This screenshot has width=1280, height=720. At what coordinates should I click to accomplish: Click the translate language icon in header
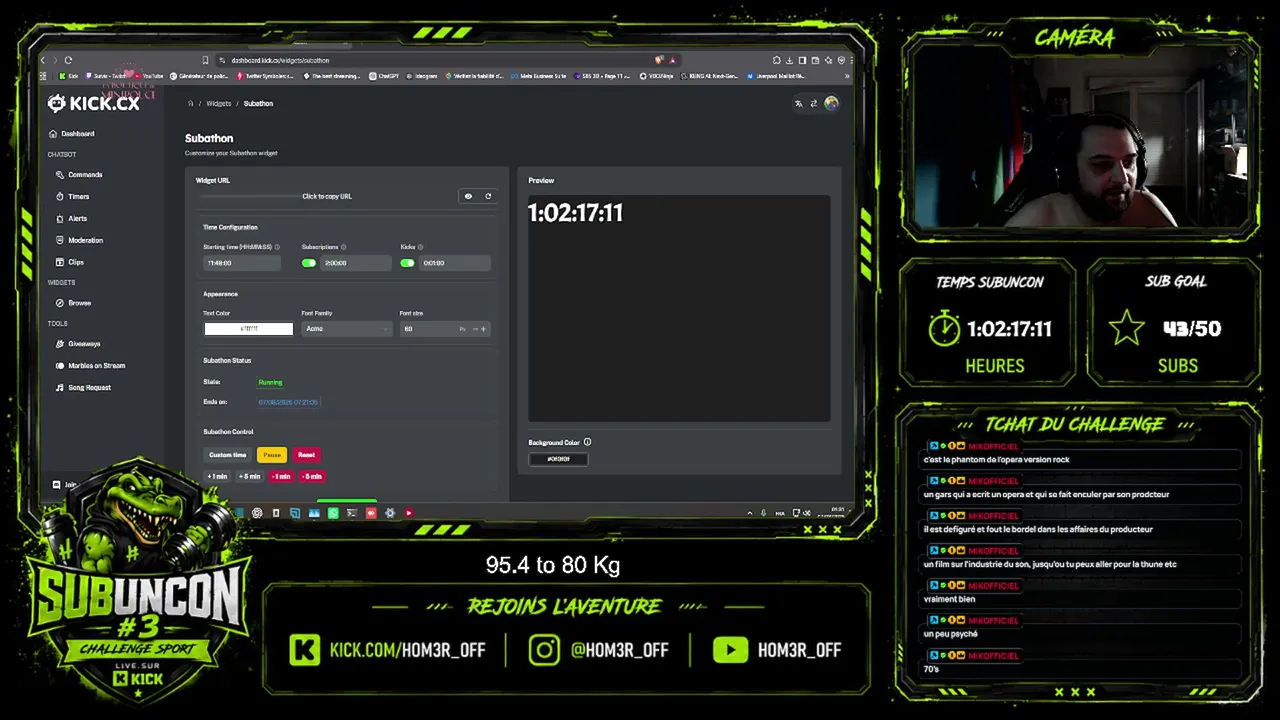798,103
